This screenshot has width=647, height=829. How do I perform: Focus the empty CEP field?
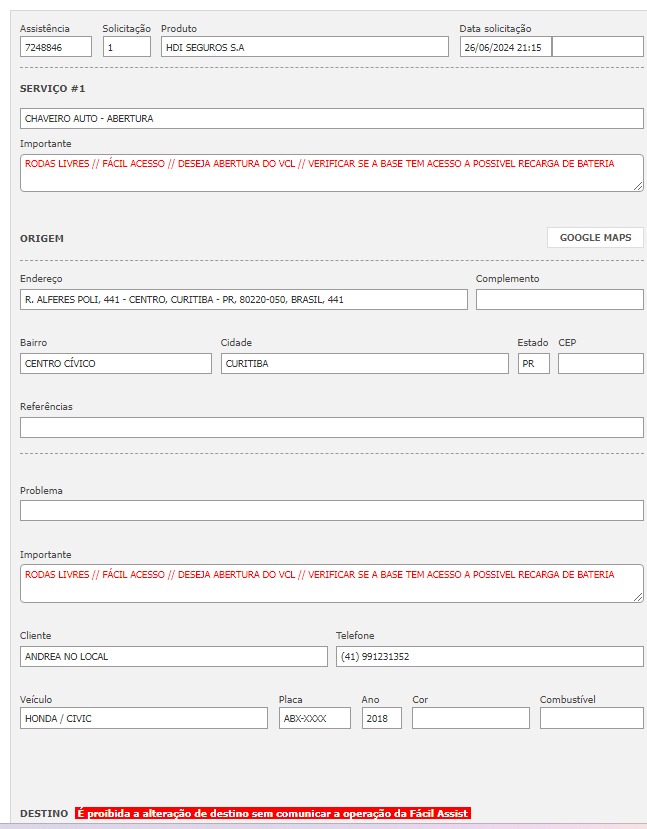tap(600, 363)
